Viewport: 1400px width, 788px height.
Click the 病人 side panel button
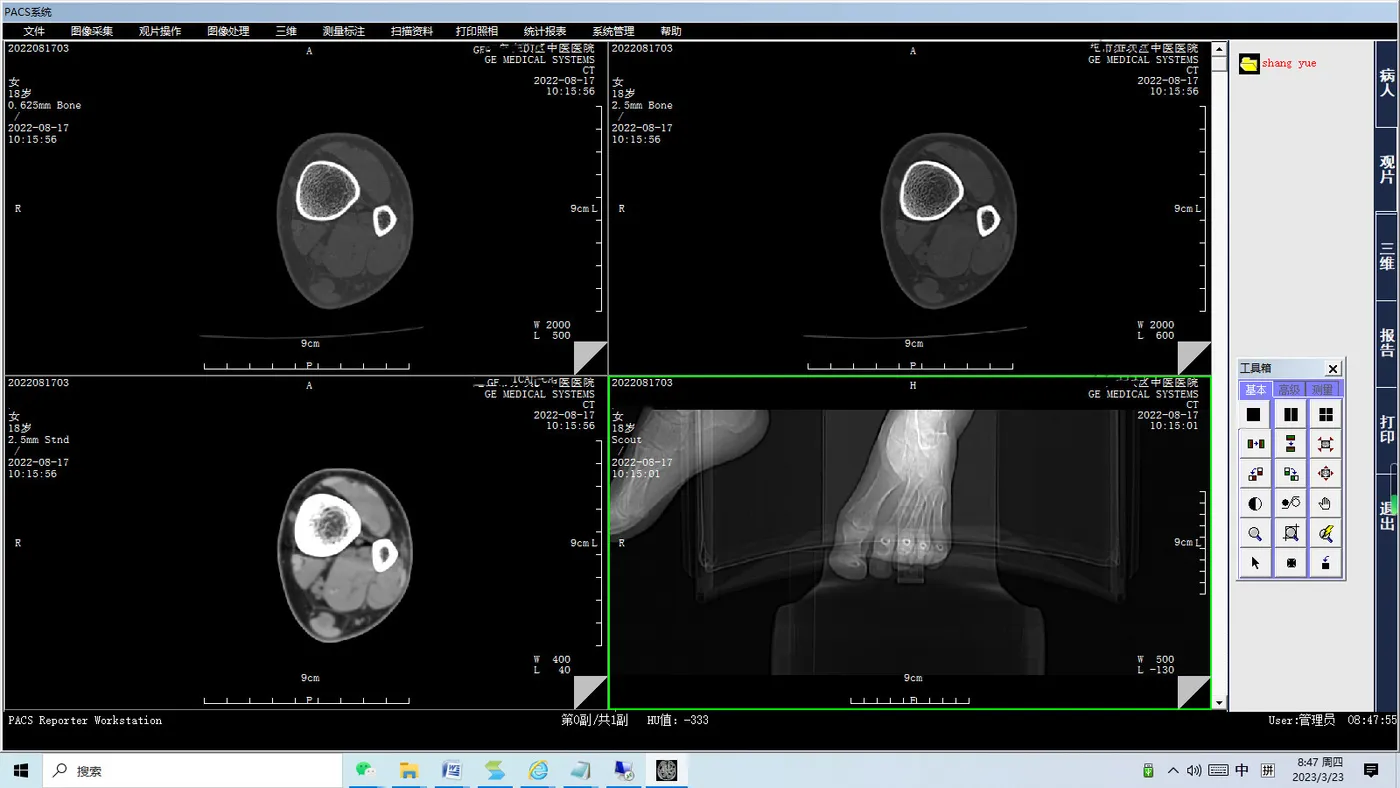[1387, 83]
